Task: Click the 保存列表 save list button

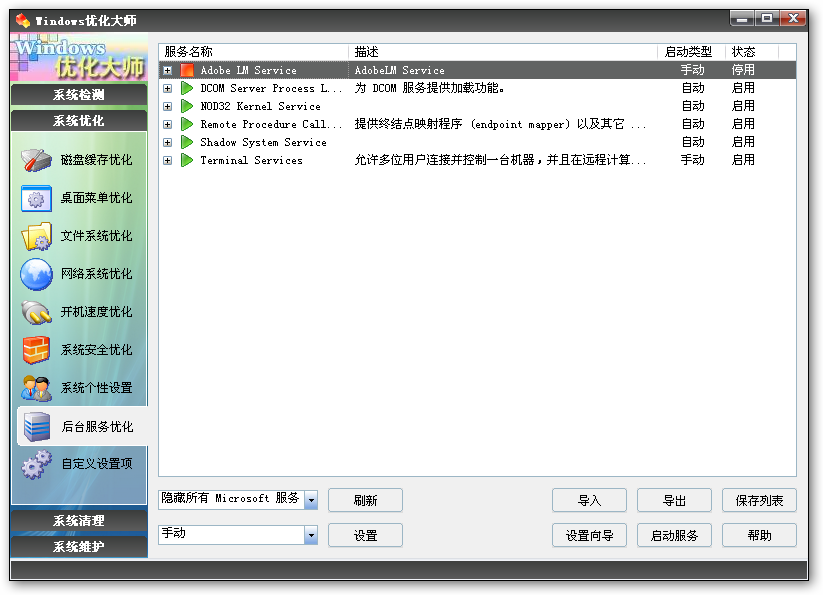Action: tap(759, 500)
